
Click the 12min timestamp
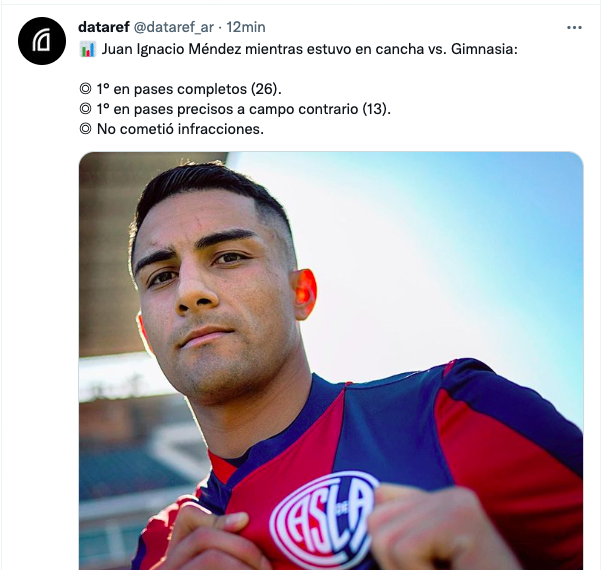pyautogui.click(x=246, y=27)
